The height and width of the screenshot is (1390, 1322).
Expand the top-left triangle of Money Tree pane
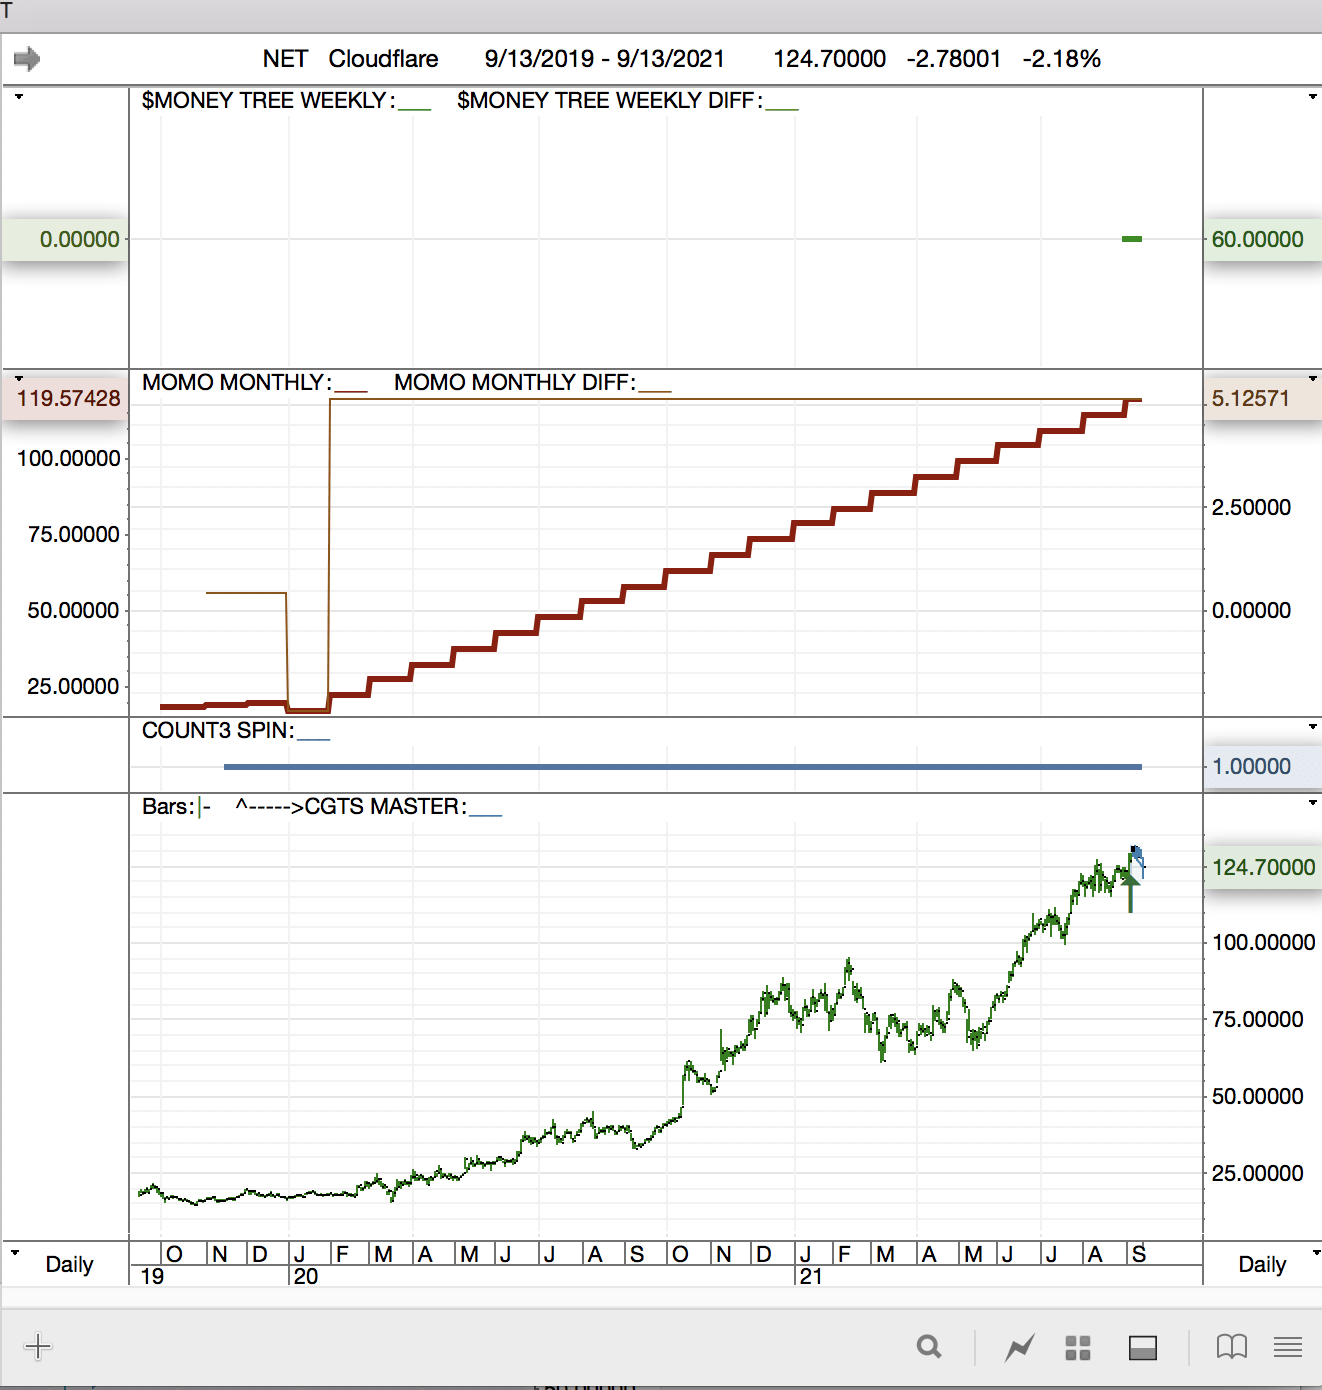[x=18, y=97]
